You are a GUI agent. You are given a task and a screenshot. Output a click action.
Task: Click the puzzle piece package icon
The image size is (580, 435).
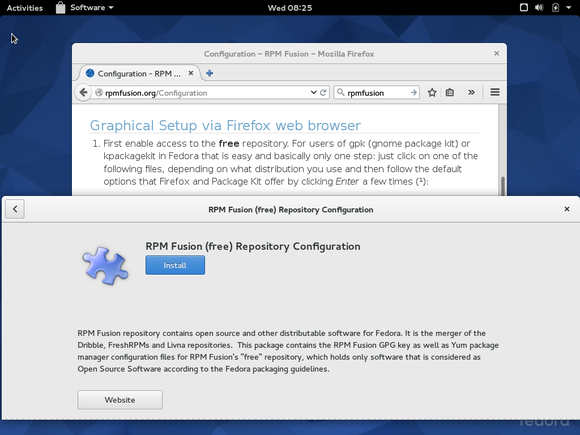pos(105,266)
